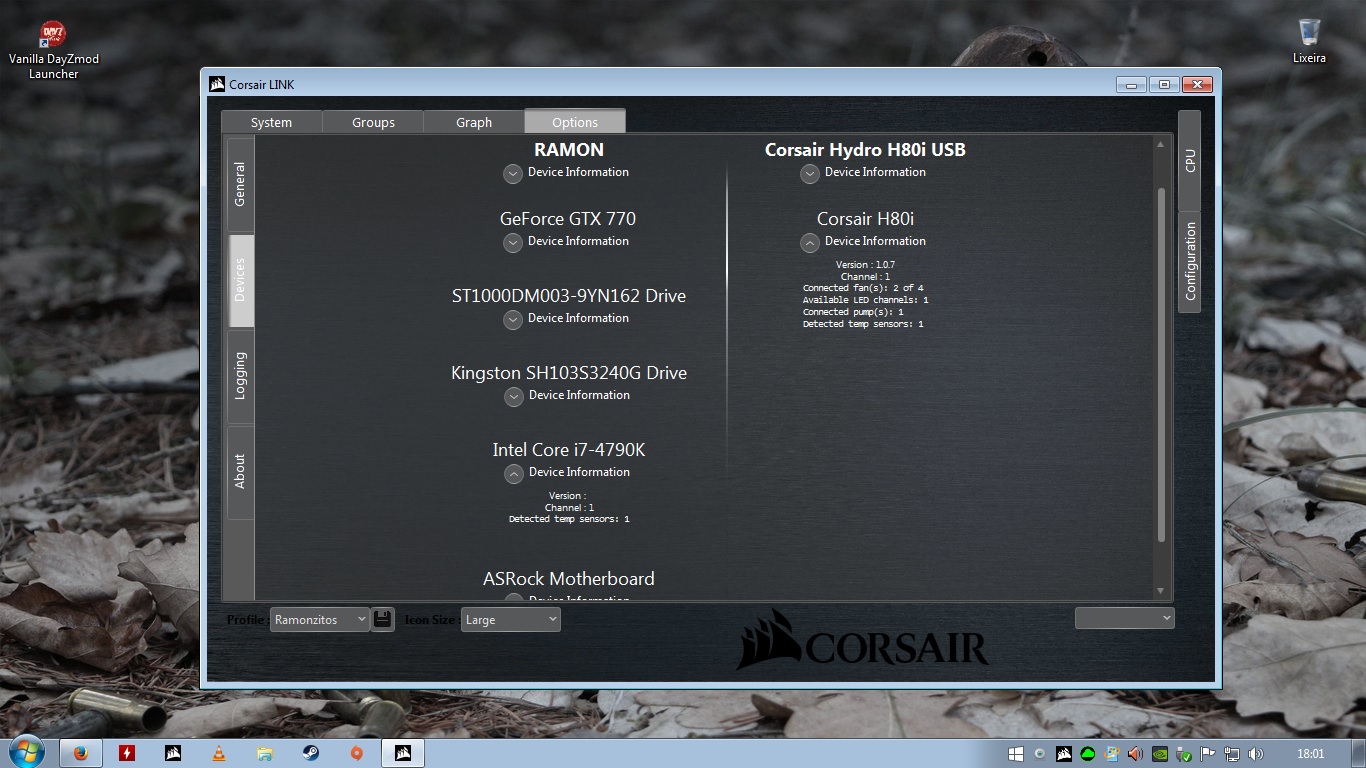Click the Show Desktop strip beside the clock
The height and width of the screenshot is (768, 1366).
tap(1359, 754)
